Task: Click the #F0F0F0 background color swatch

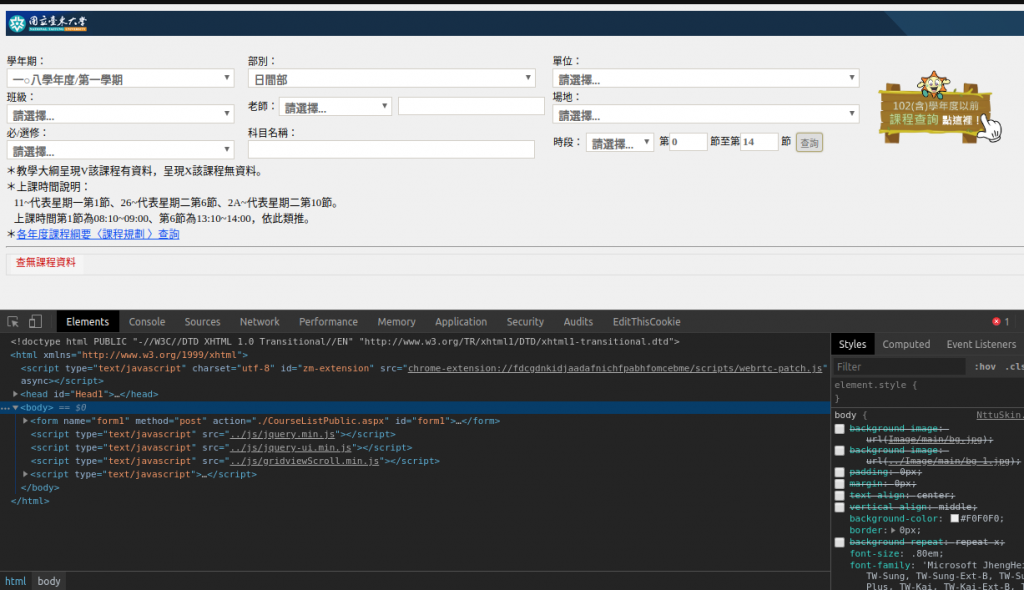Action: pos(954,519)
